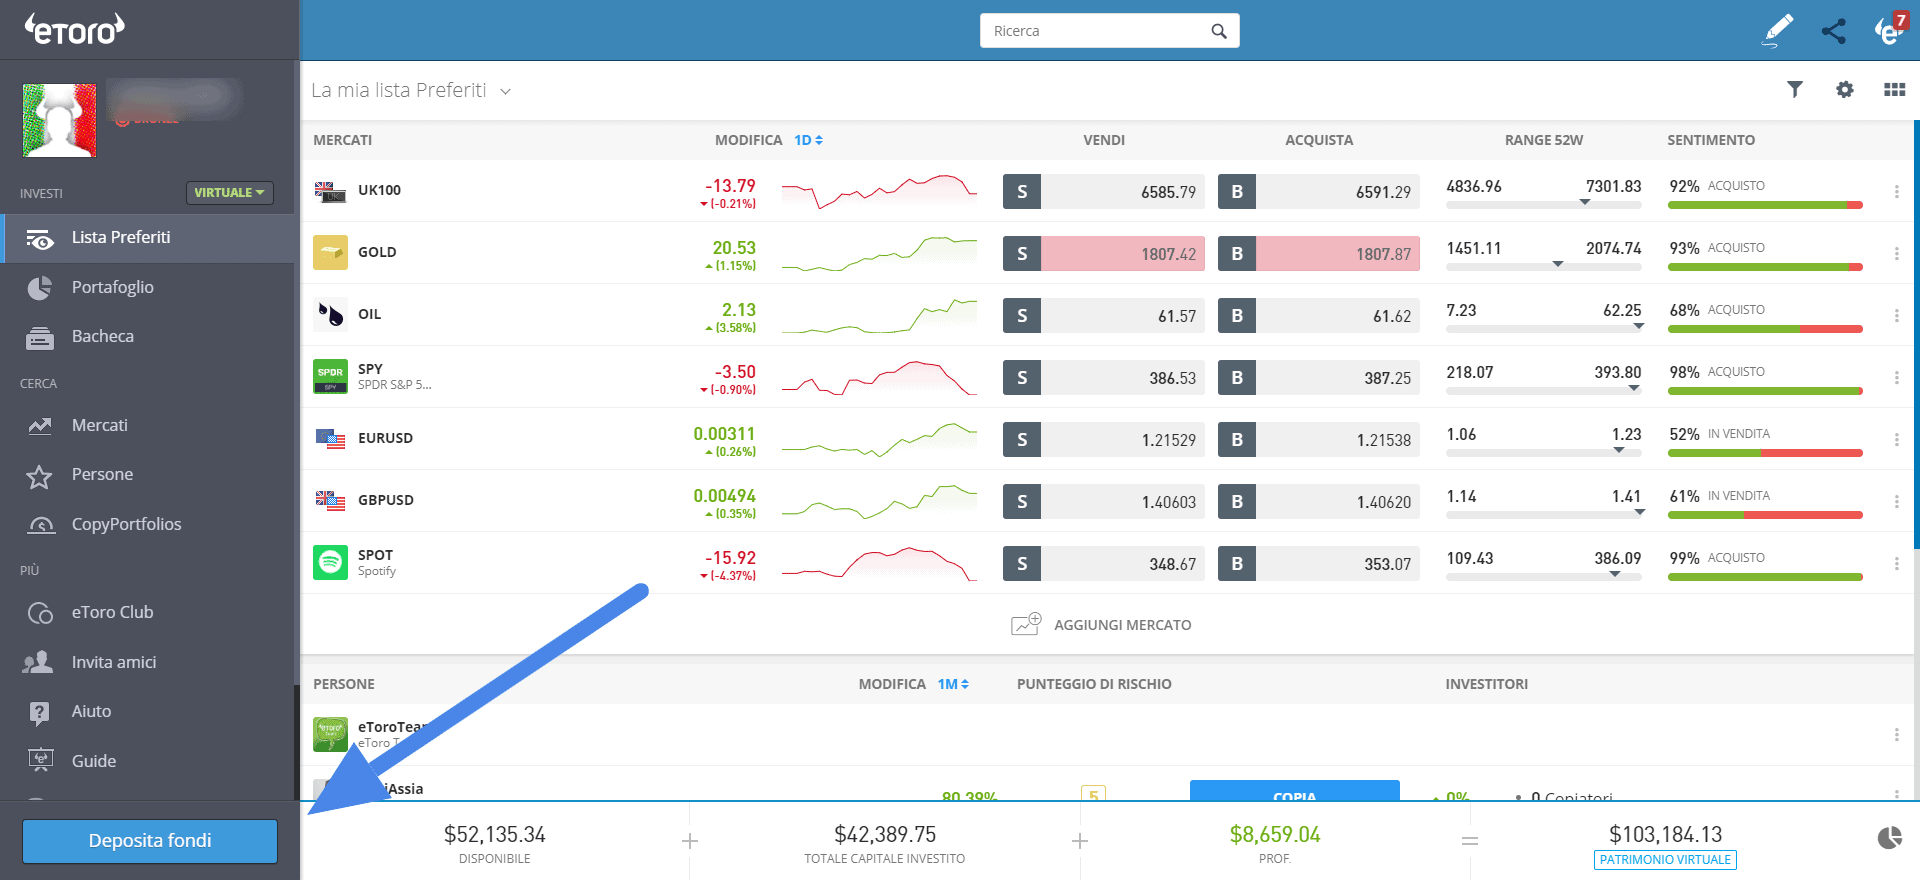1920x880 pixels.
Task: Click UK100 52-week range slider
Action: pyautogui.click(x=1544, y=205)
